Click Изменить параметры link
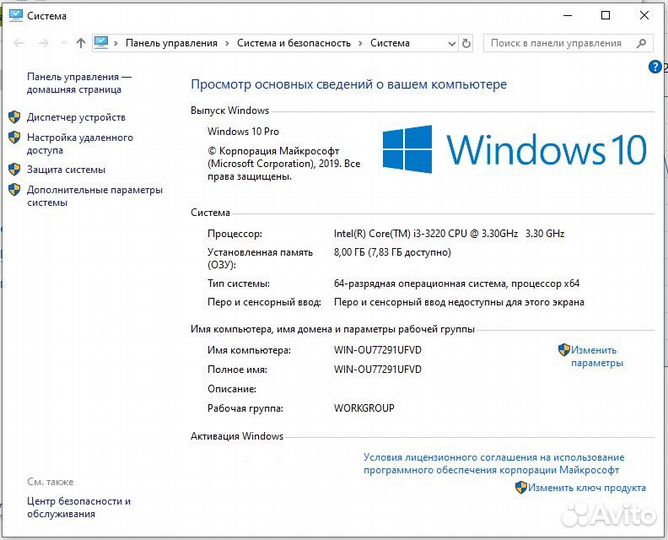The image size is (668, 540). click(597, 356)
